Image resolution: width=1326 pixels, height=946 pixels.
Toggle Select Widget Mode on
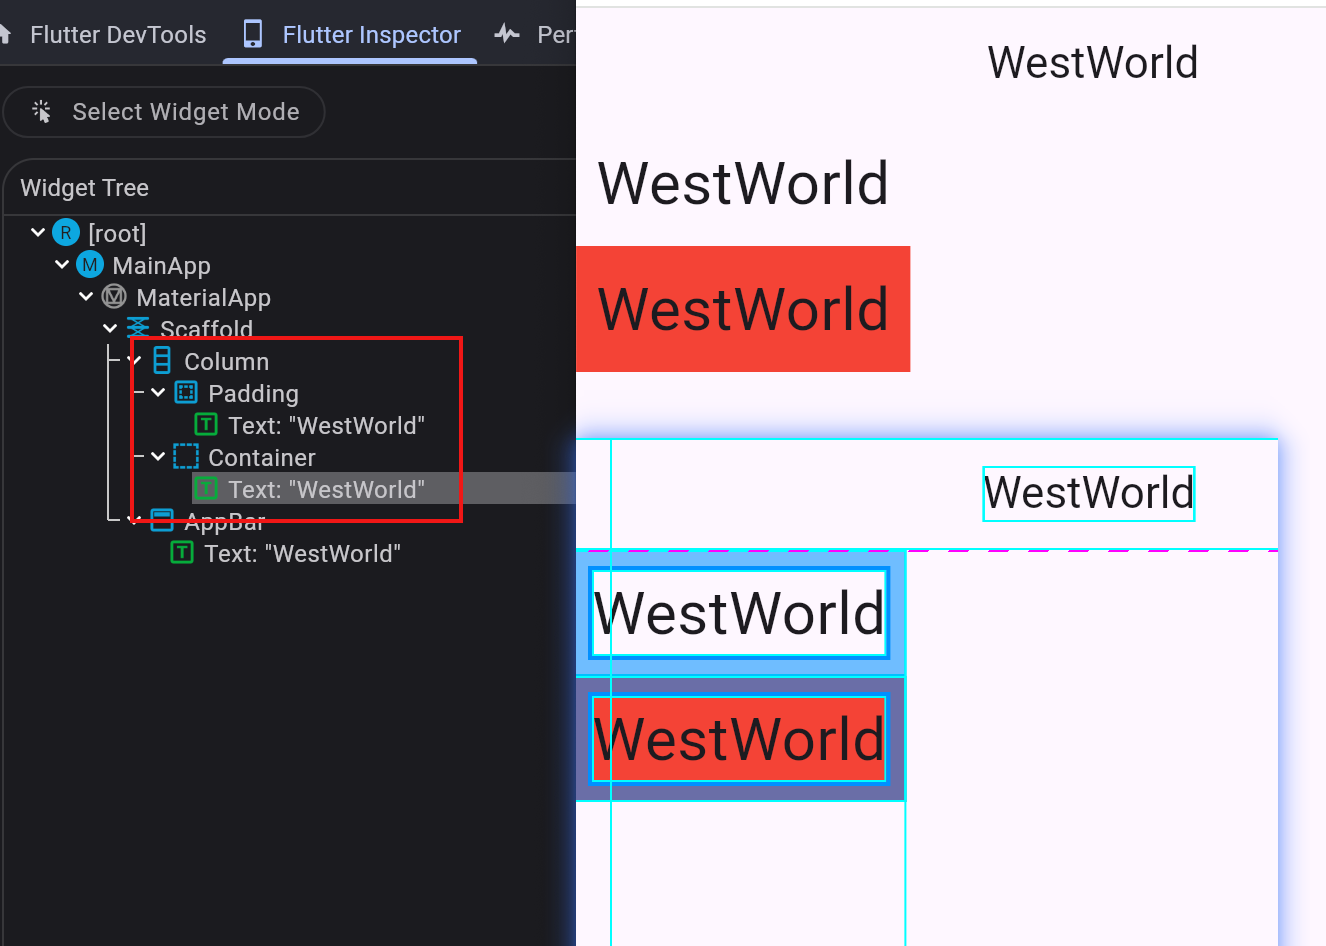click(x=164, y=112)
